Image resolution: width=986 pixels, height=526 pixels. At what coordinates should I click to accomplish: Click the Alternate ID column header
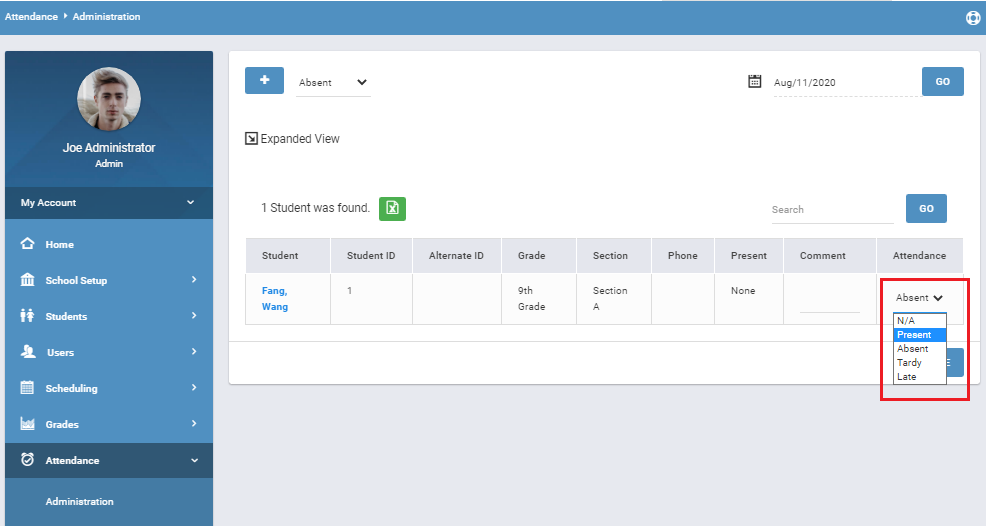pyautogui.click(x=457, y=255)
